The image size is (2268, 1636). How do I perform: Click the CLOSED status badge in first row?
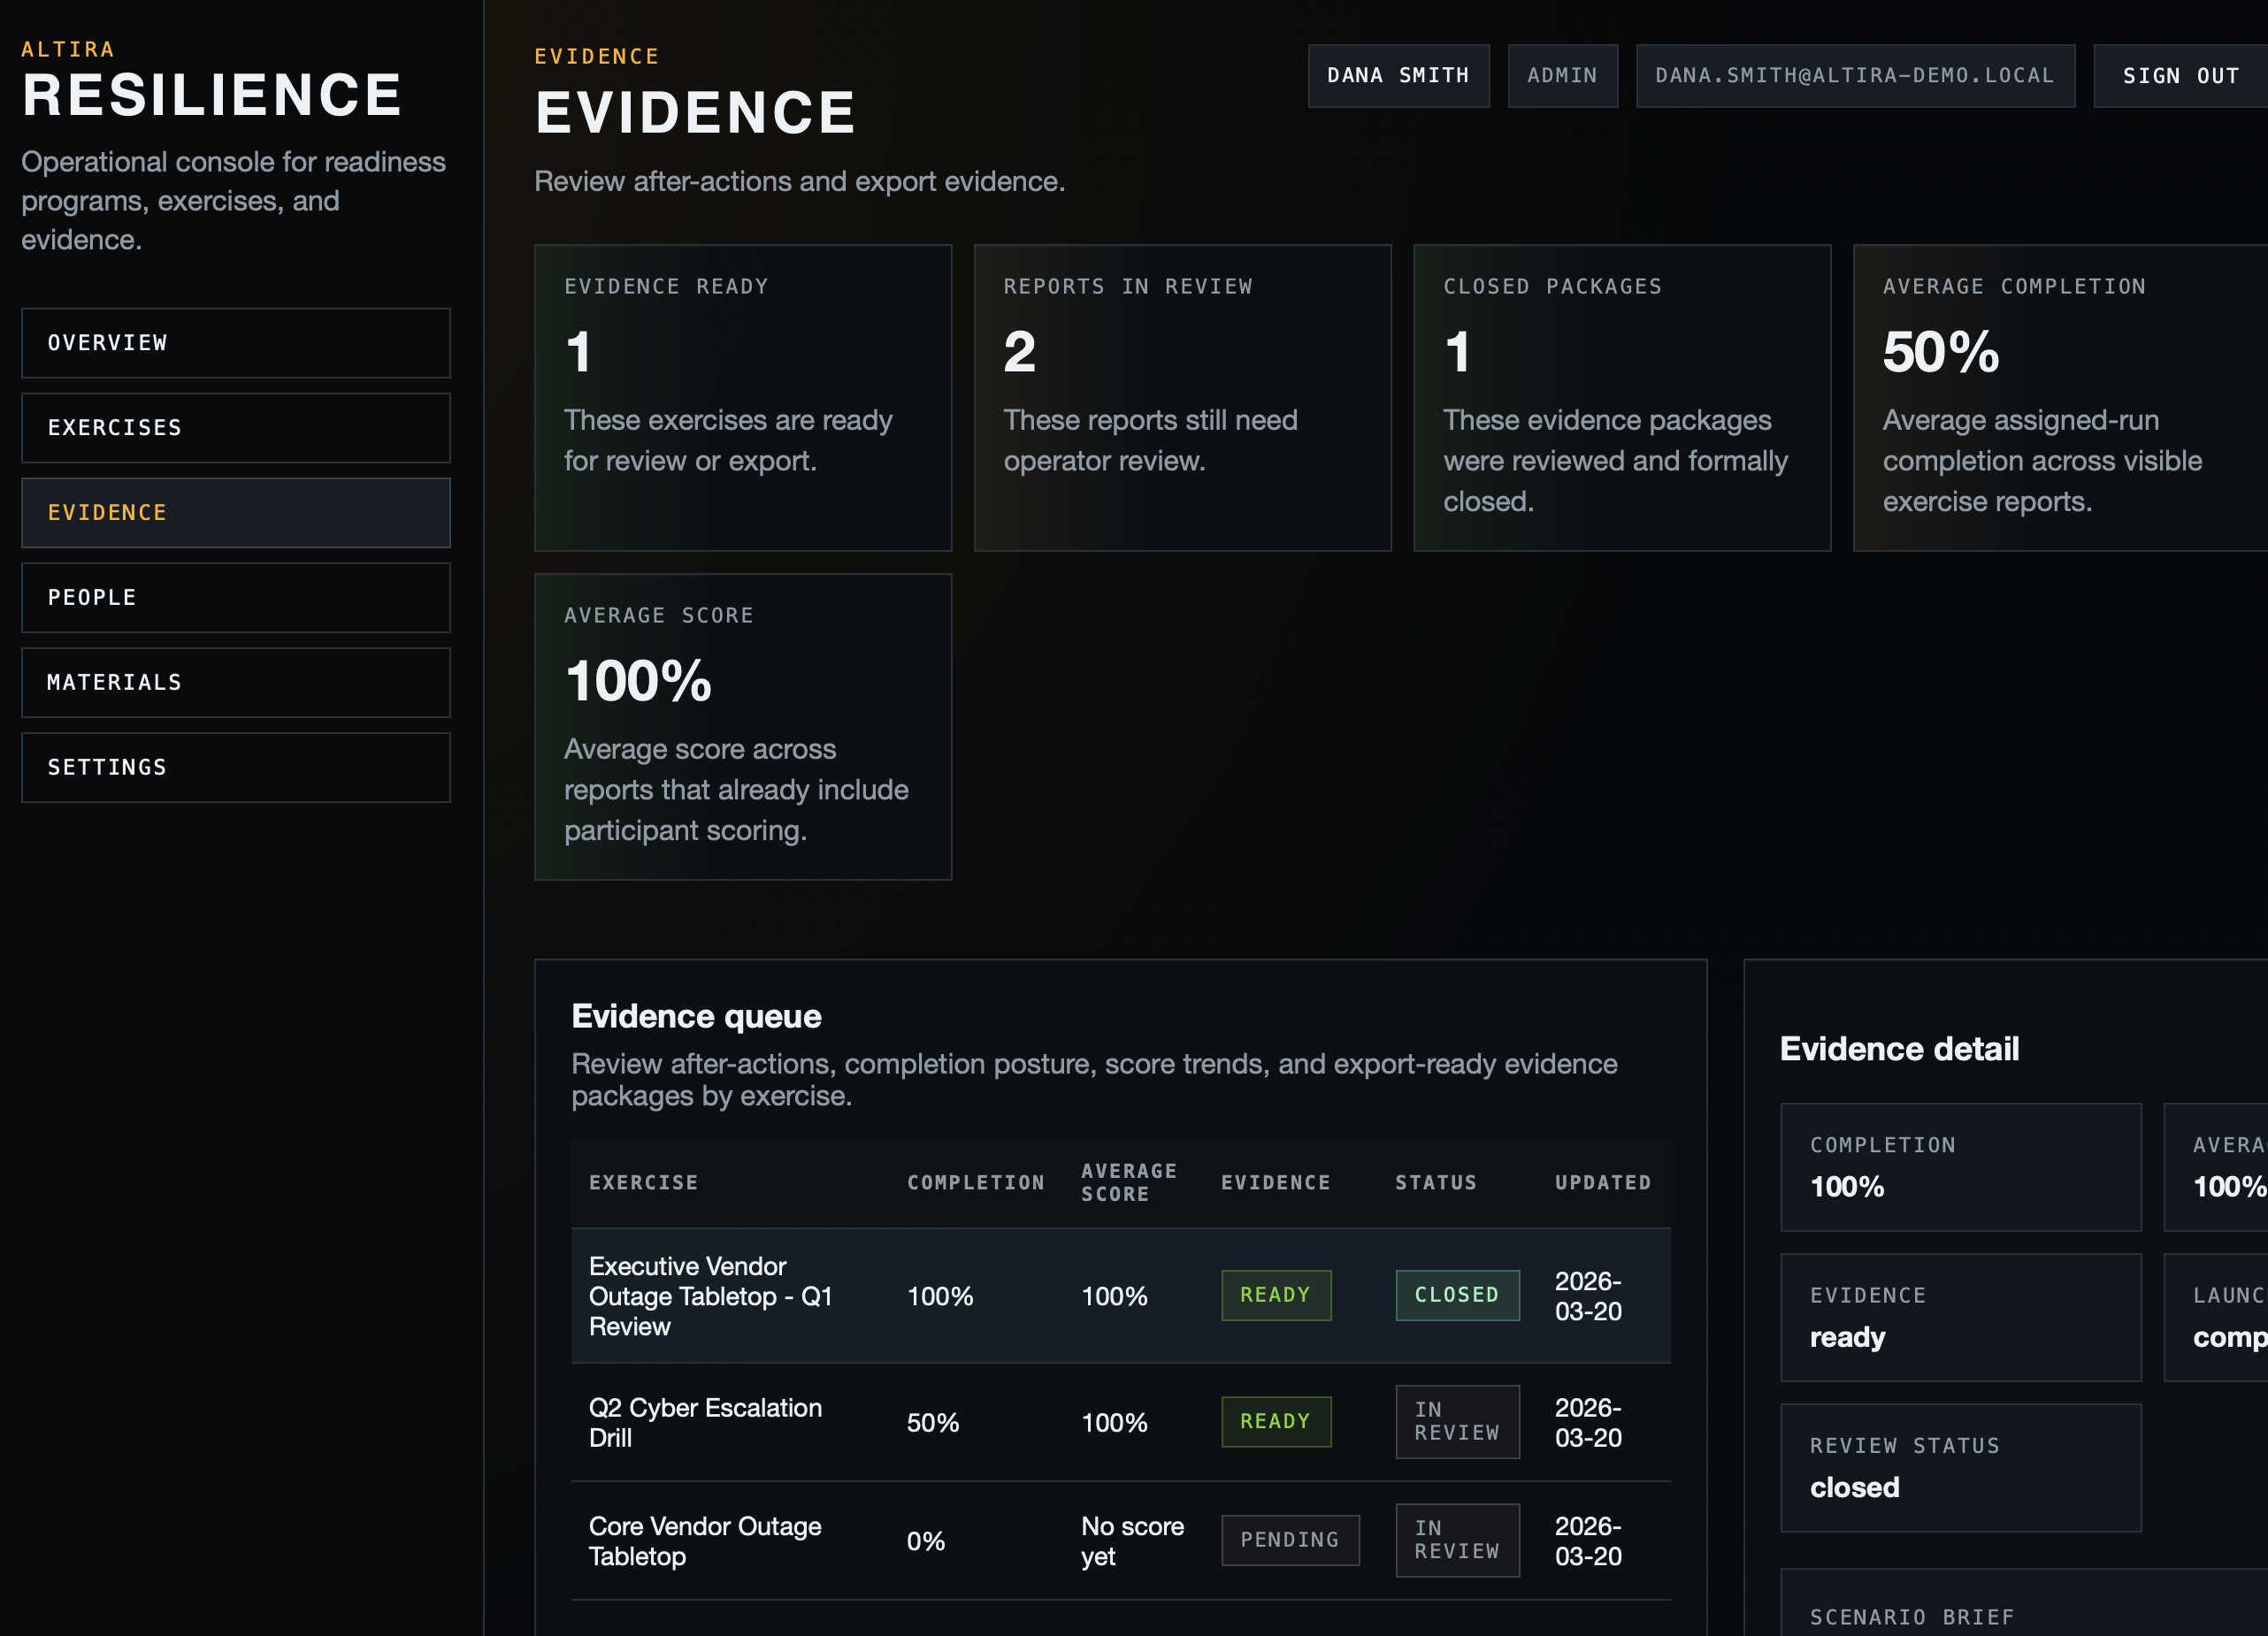pyautogui.click(x=1457, y=1294)
